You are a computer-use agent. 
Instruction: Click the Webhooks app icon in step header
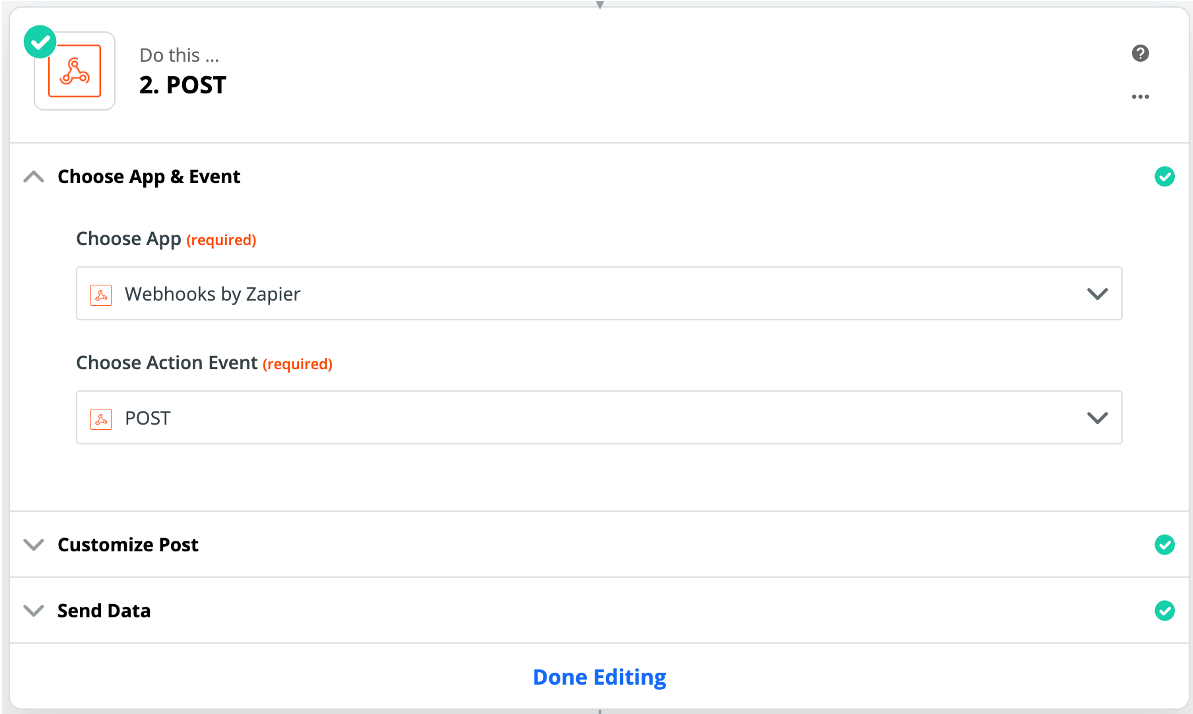75,71
